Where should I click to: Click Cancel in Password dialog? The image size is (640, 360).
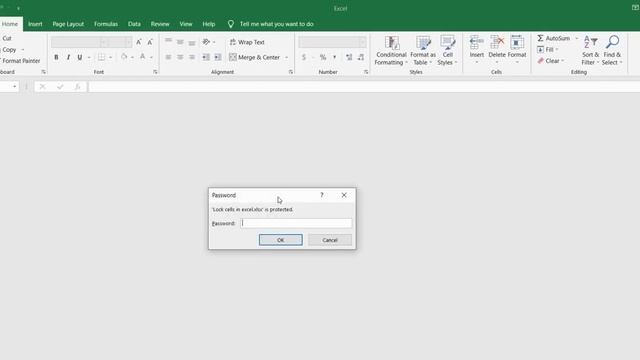[x=330, y=240]
